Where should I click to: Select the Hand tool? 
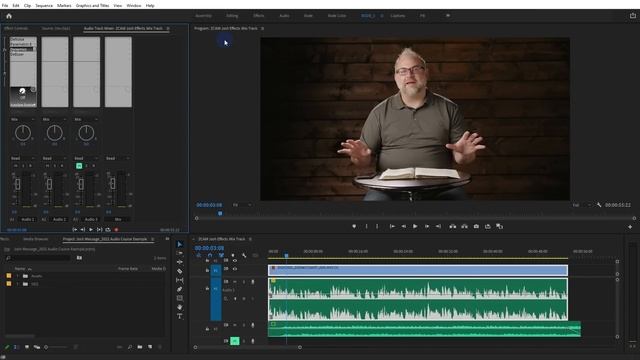(180, 307)
